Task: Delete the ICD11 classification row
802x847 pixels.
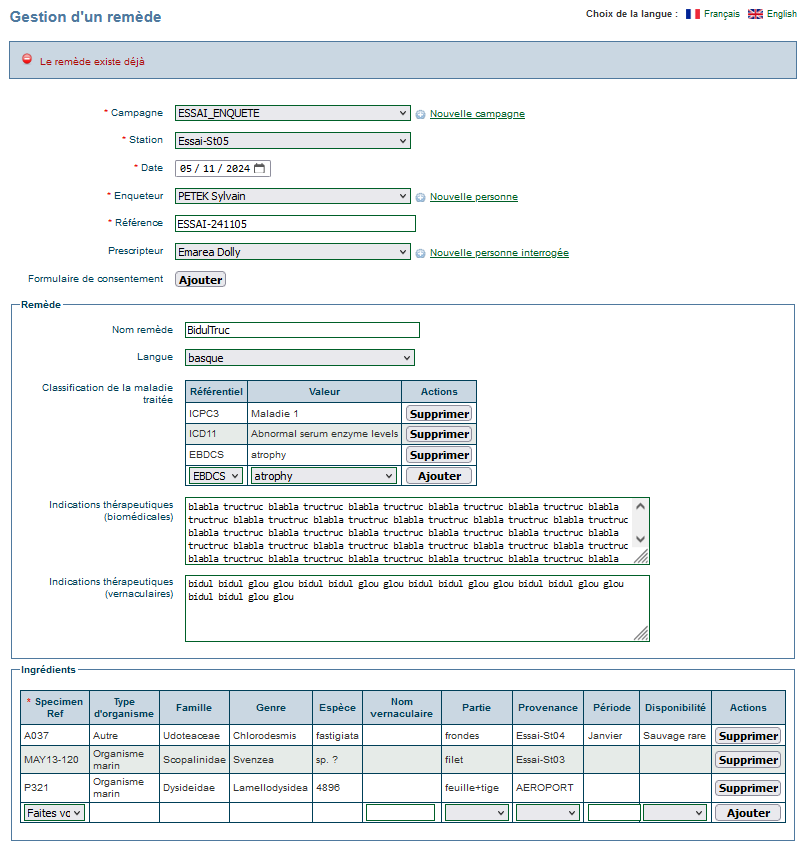Action: [x=439, y=434]
